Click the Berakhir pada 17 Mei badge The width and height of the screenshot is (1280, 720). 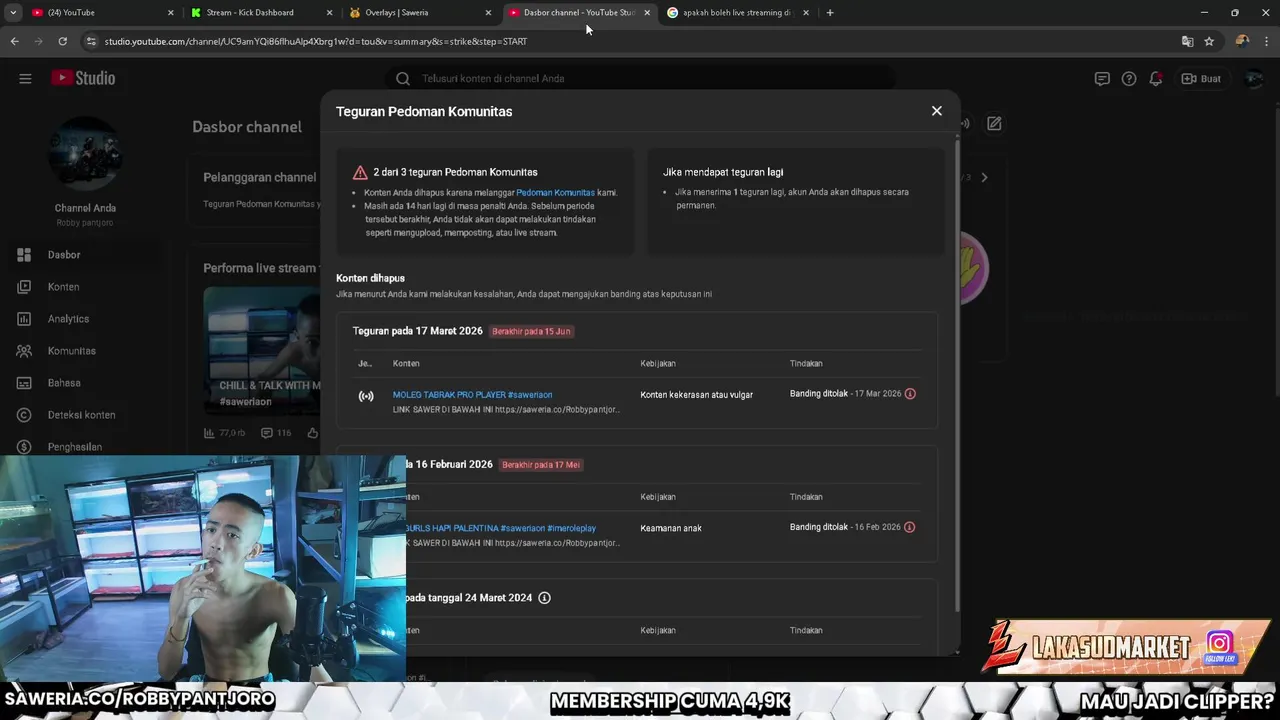540,465
